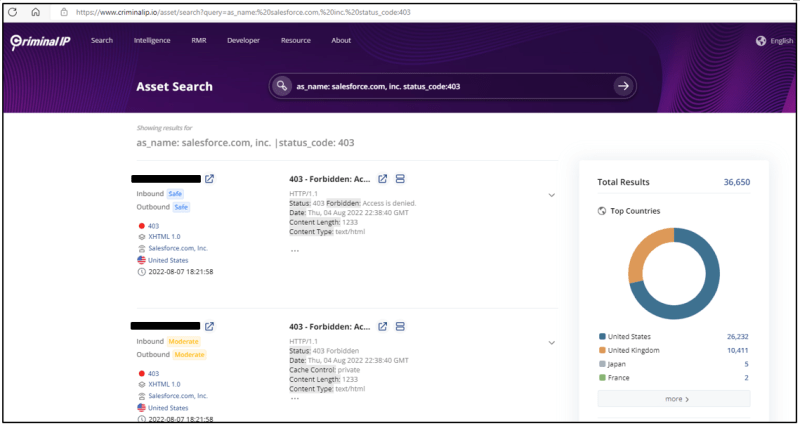Click the XHTML 1.0 link in the first result

[164, 237]
